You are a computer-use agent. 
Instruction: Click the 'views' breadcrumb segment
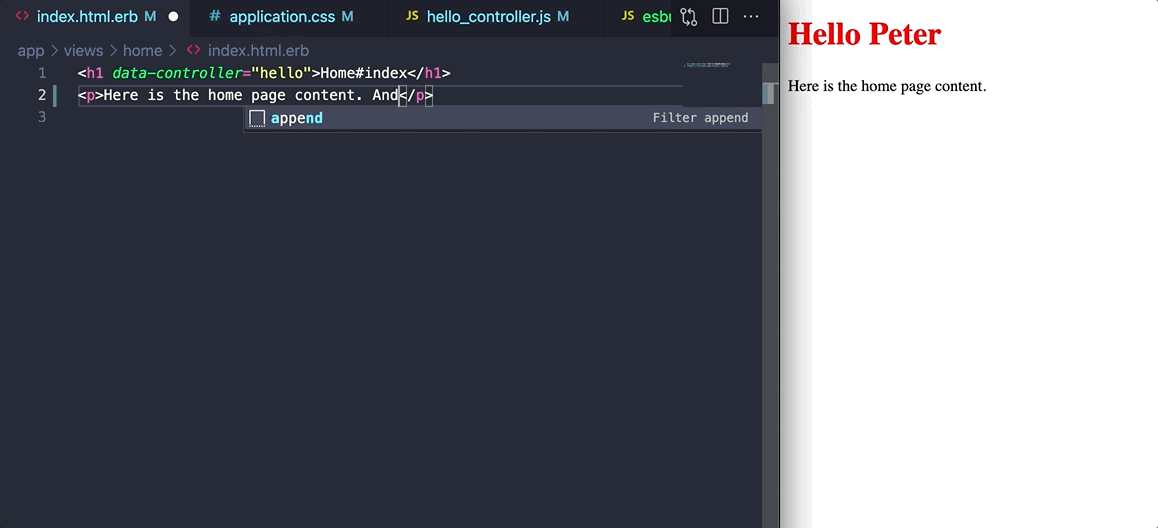click(83, 51)
